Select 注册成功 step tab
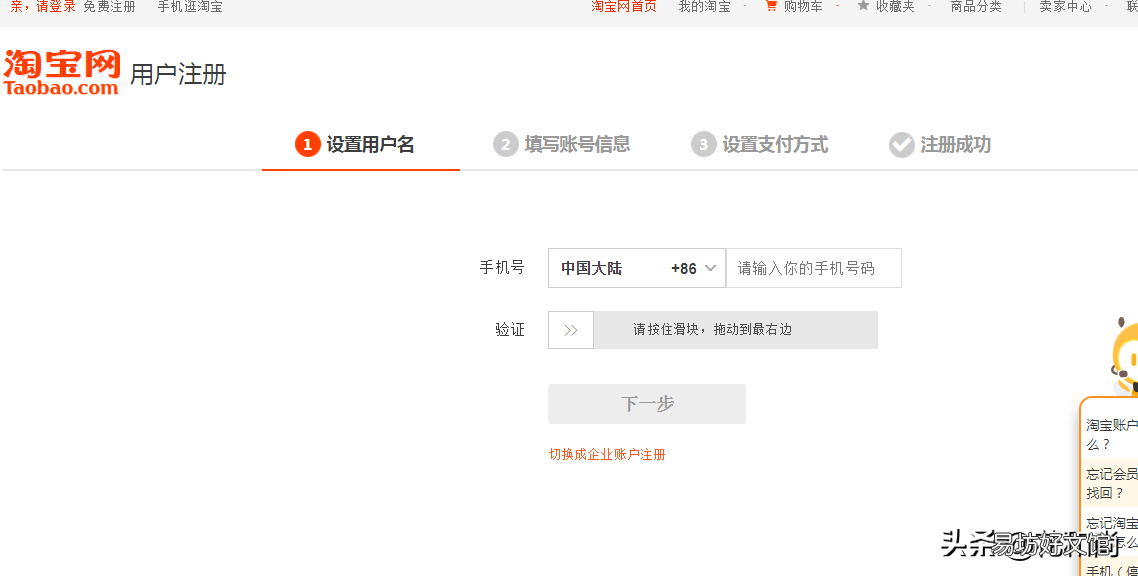Viewport: 1138px width, 576px height. pos(940,144)
